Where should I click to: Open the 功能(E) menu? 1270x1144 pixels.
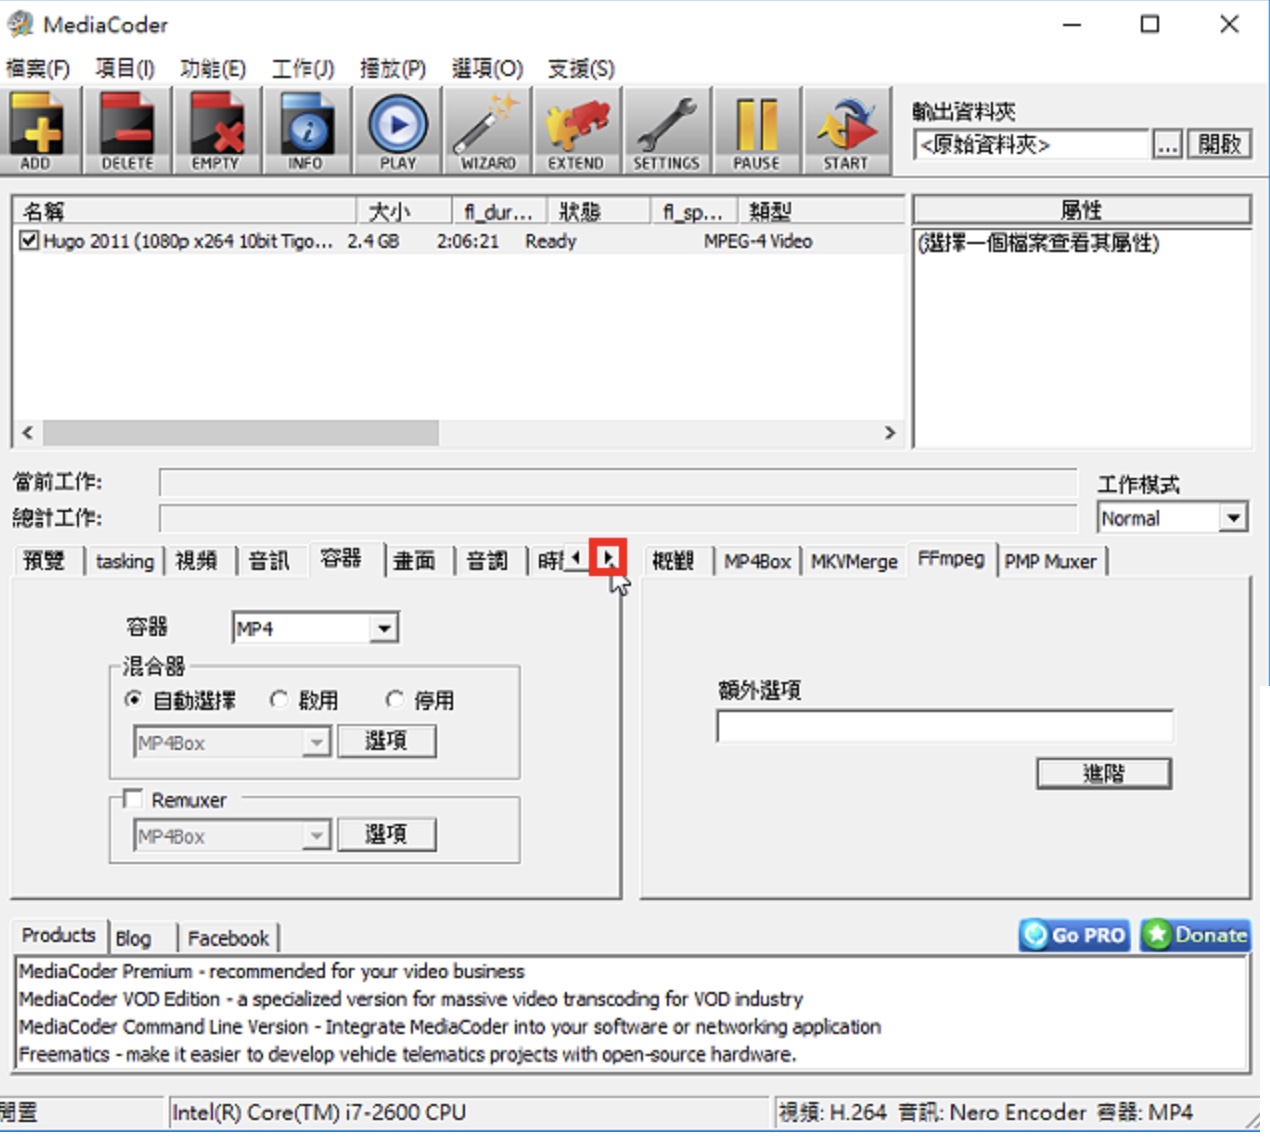(213, 68)
